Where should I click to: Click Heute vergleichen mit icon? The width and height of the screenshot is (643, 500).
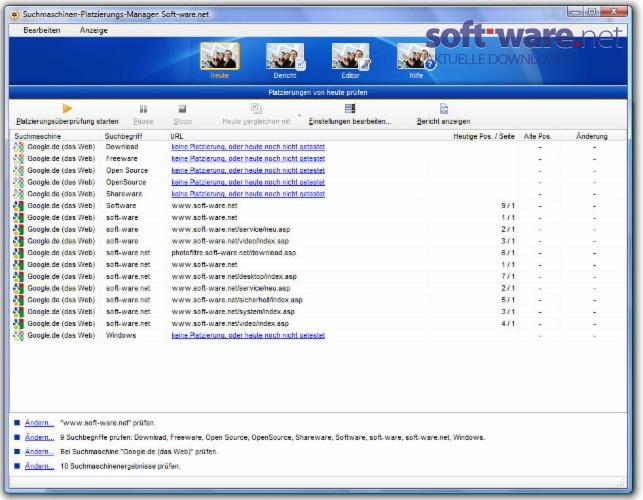click(x=256, y=108)
